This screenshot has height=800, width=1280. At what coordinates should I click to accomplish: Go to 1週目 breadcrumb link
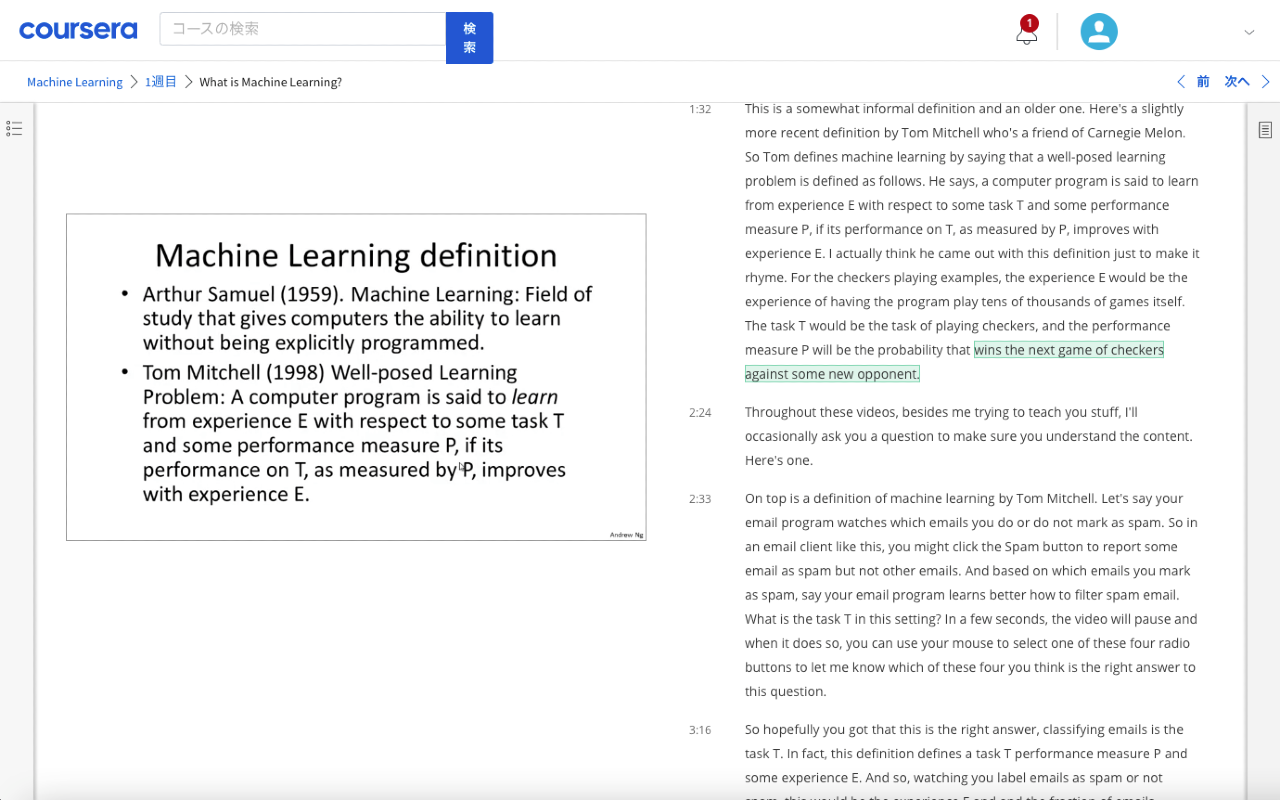(161, 82)
